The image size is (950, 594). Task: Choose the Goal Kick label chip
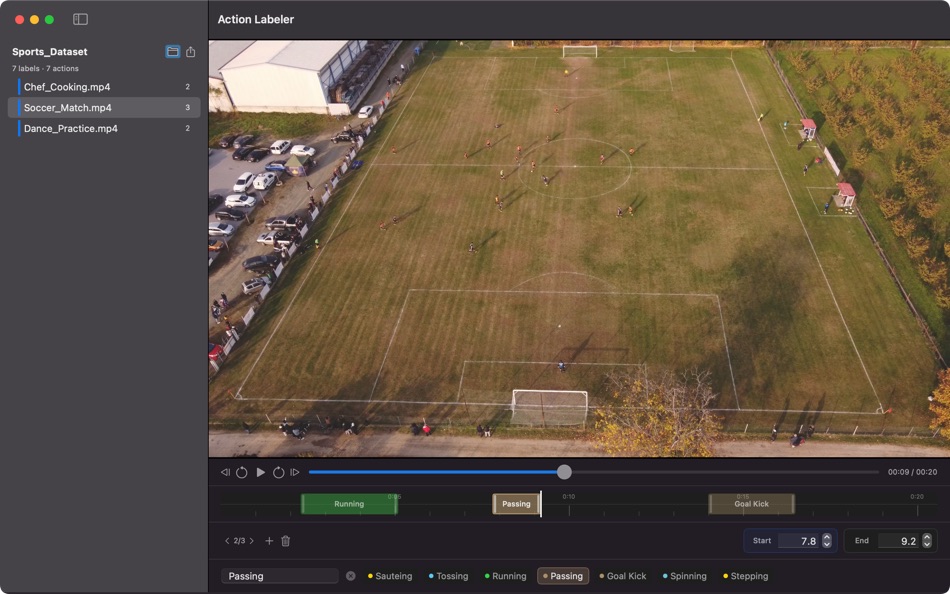[623, 576]
